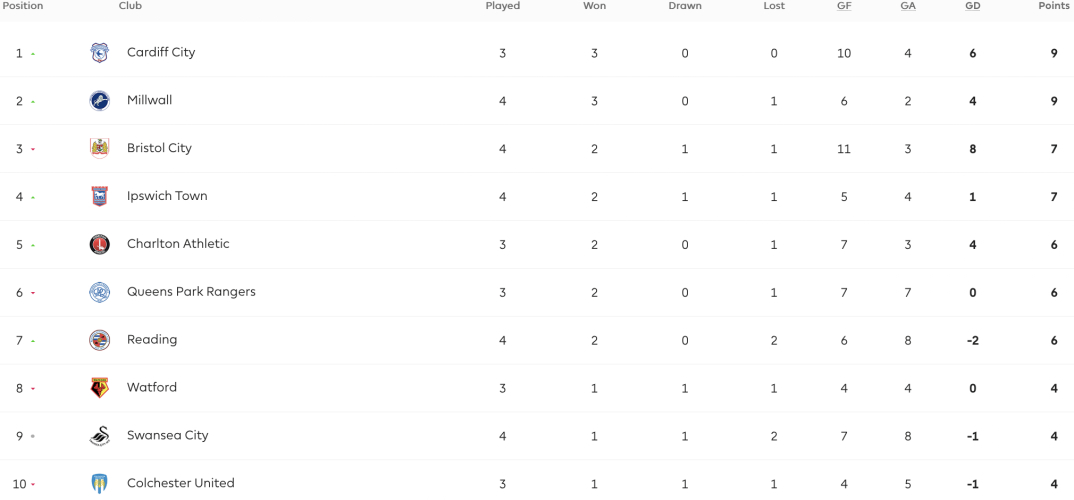This screenshot has width=1074, height=500.
Task: Click the Millwall club crest
Action: tap(99, 101)
